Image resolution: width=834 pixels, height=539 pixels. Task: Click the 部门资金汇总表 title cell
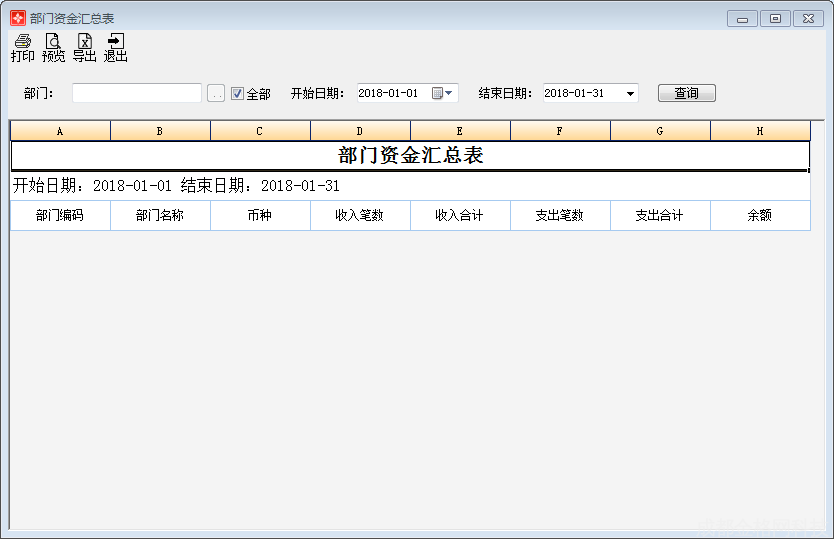(x=410, y=156)
